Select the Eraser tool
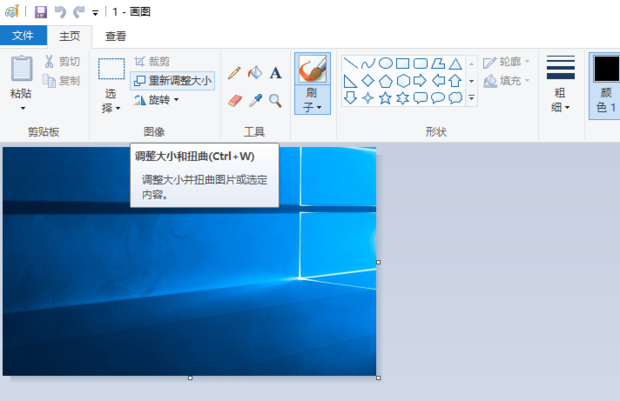The image size is (620, 401). pos(234,100)
